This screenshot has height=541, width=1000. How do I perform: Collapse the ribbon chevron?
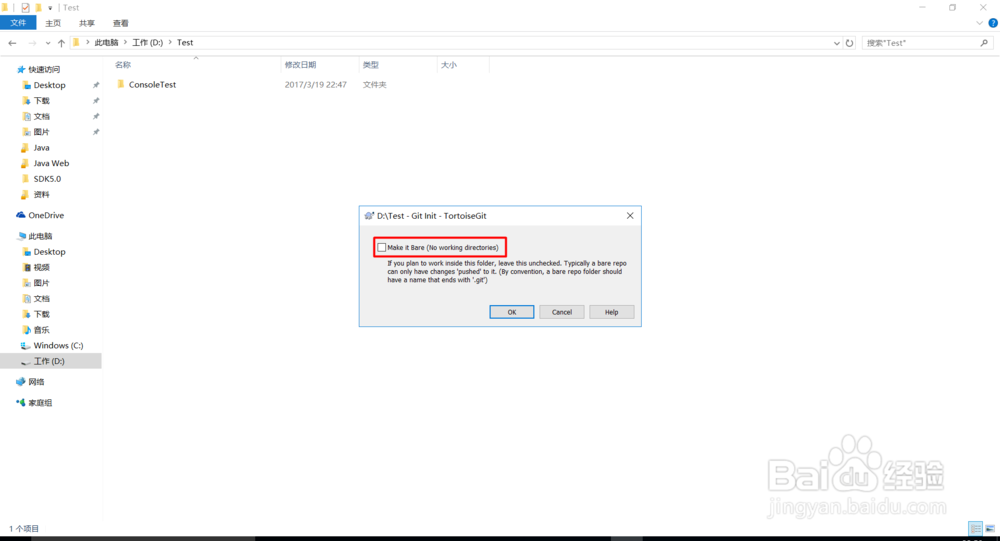(x=980, y=23)
